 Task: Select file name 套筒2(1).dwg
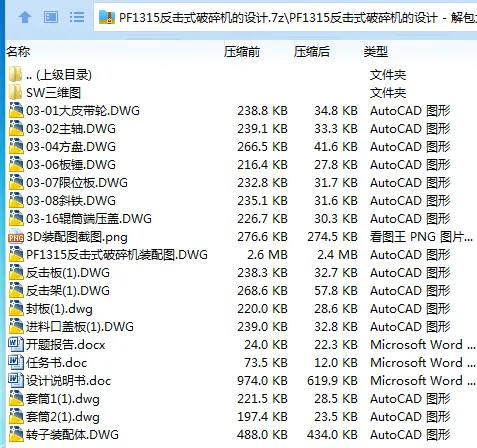(x=63, y=417)
